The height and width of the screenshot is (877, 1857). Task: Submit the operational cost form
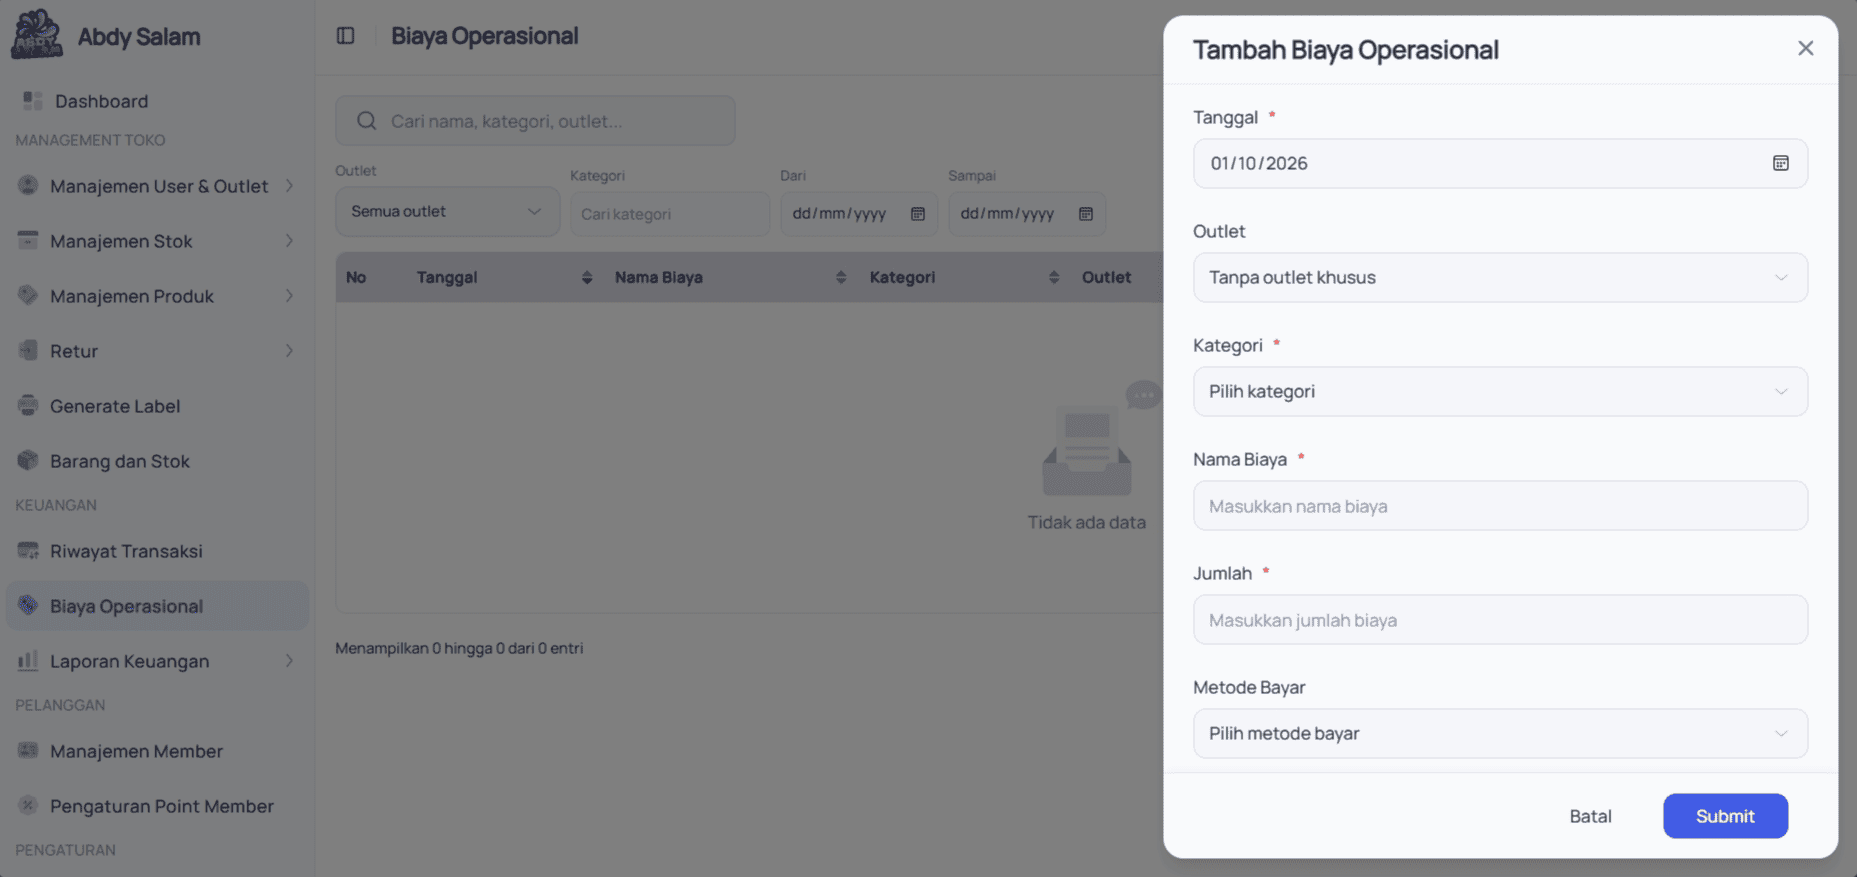1725,816
